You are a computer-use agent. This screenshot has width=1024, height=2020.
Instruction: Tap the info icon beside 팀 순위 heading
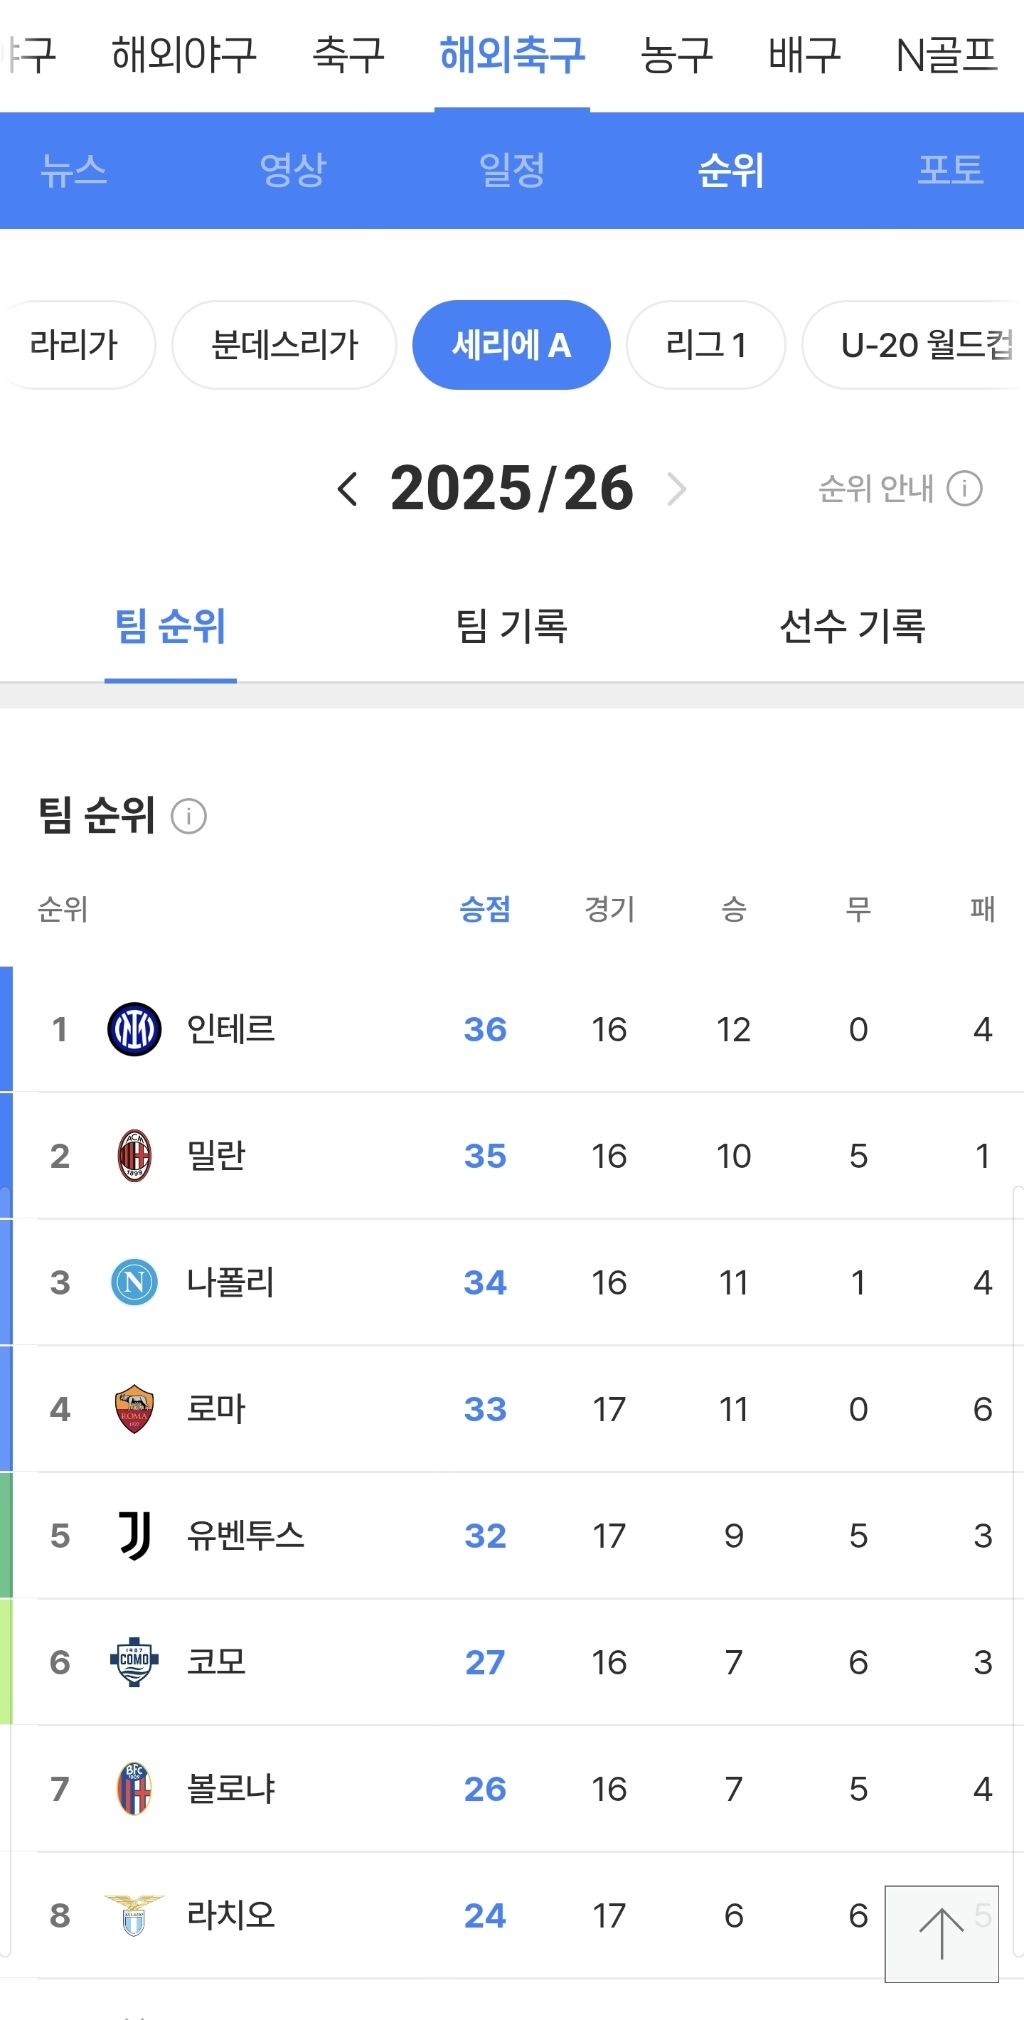tap(189, 816)
